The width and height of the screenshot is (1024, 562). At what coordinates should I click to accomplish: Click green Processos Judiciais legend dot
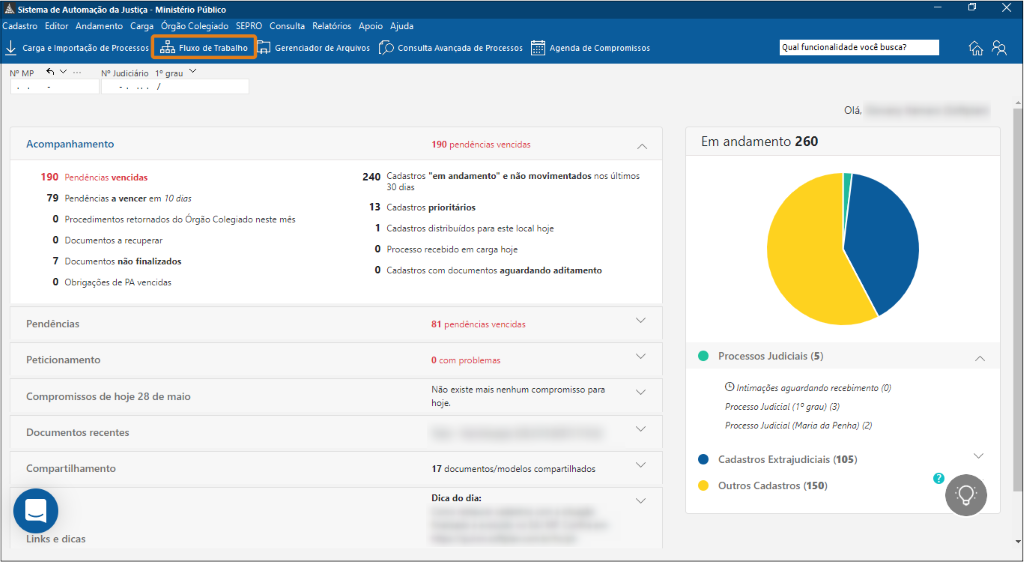703,356
